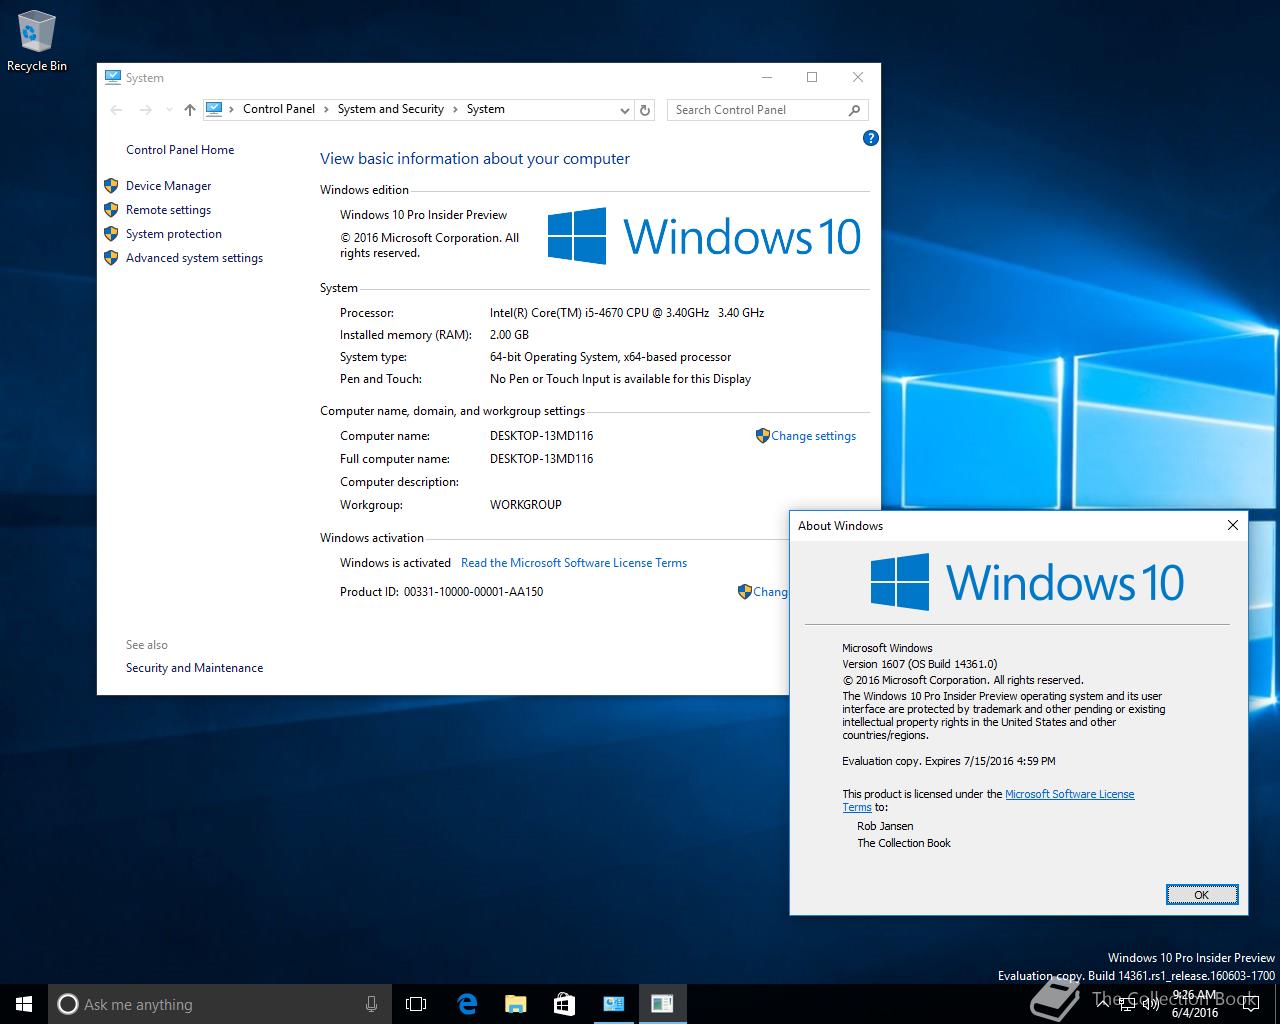
Task: Click the Back arrow in System window
Action: 116,110
